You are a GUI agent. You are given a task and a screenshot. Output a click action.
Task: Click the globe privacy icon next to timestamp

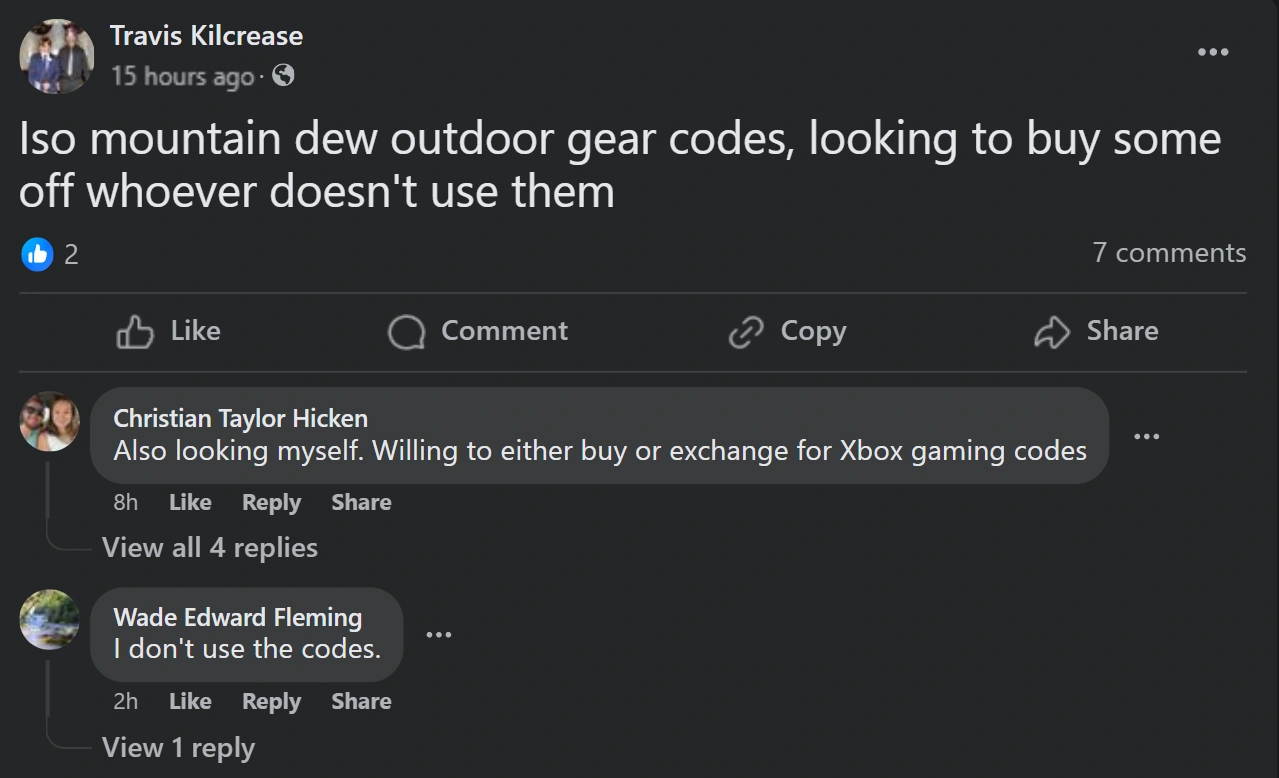coord(283,76)
